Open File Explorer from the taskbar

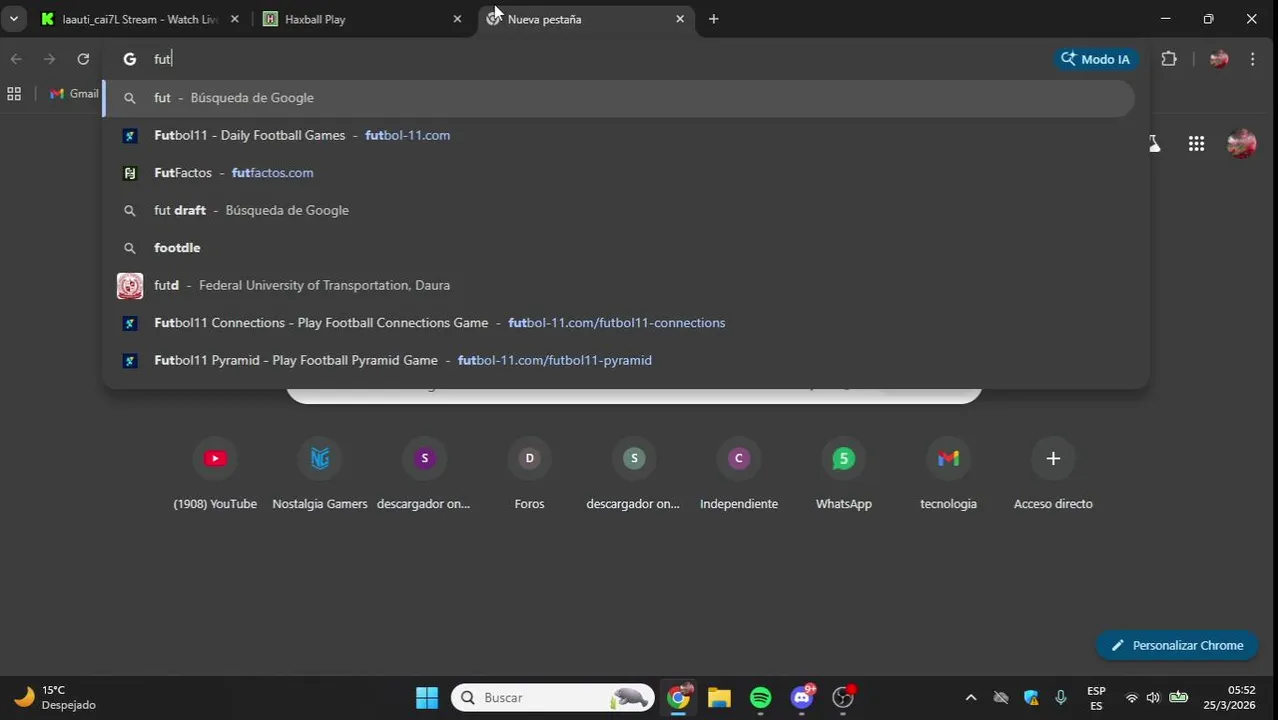coord(719,697)
